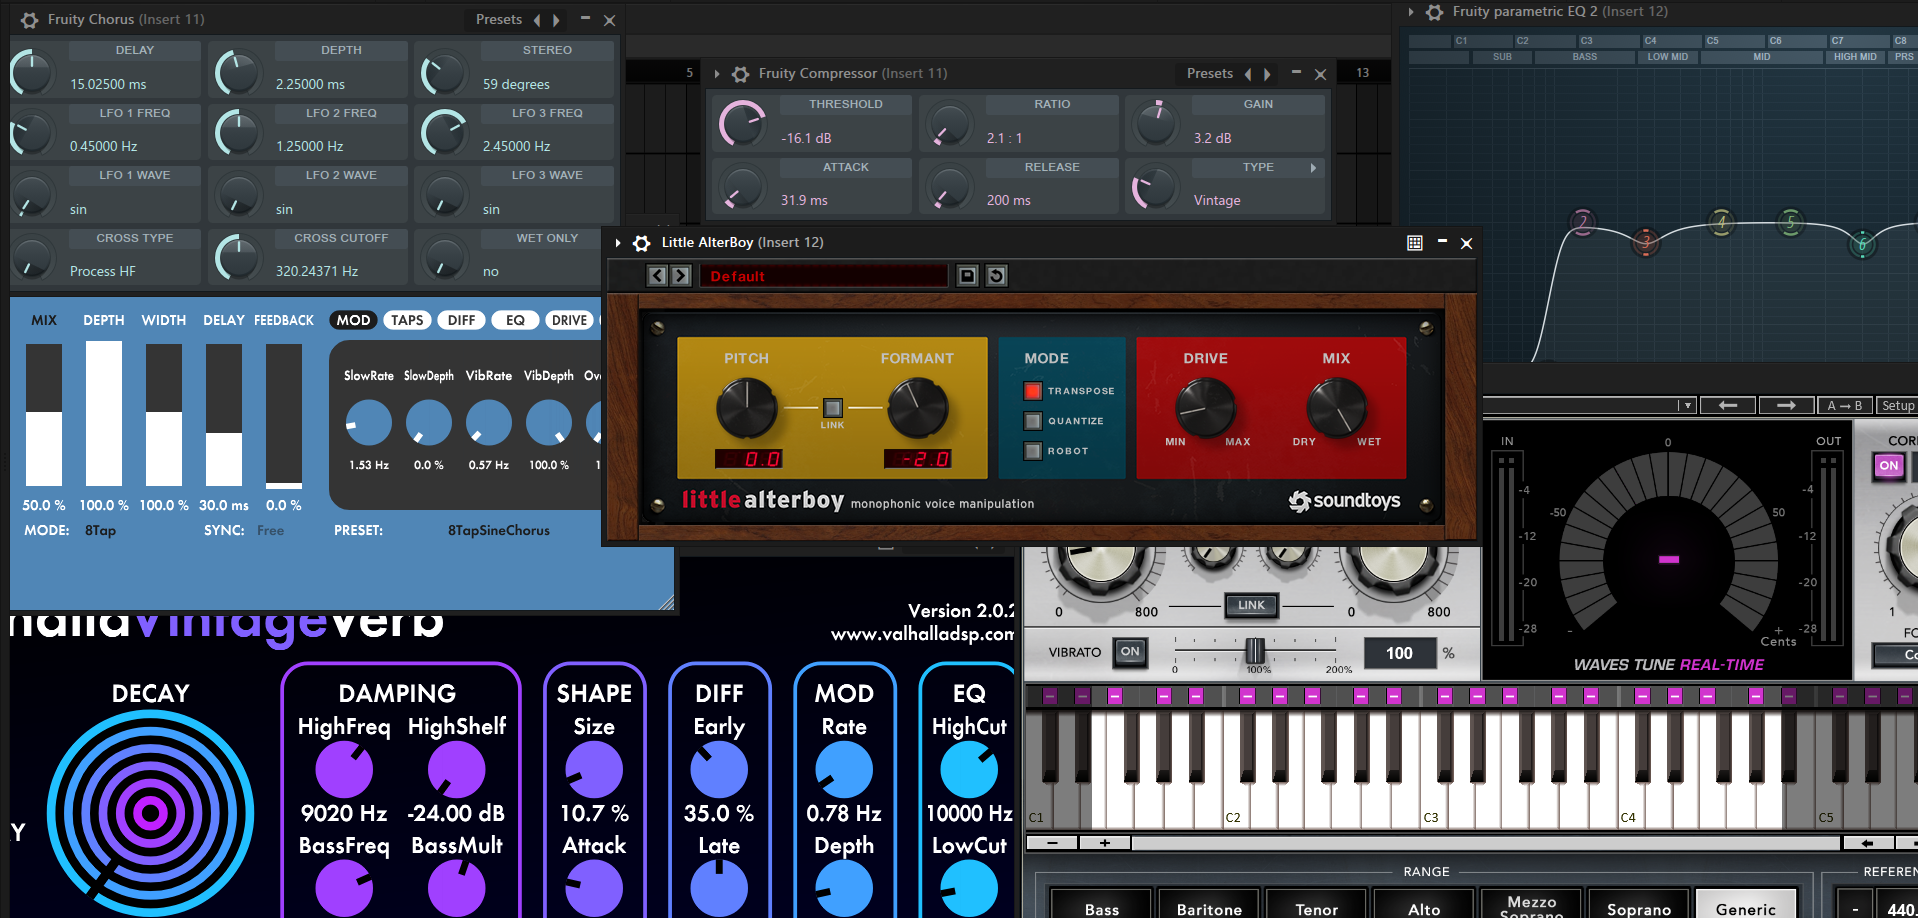Open Waves Tune preset dropdown arrow
1918x918 pixels.
tap(1688, 405)
